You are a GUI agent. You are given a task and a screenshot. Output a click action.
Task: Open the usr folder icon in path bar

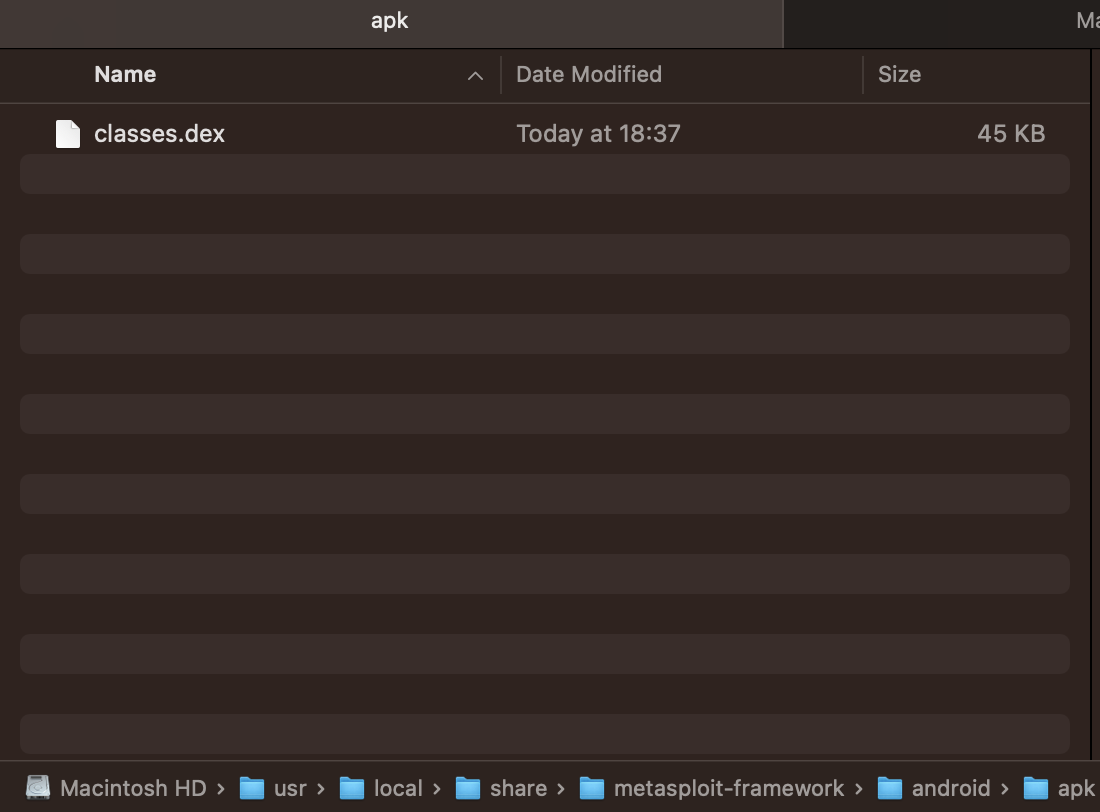click(251, 788)
